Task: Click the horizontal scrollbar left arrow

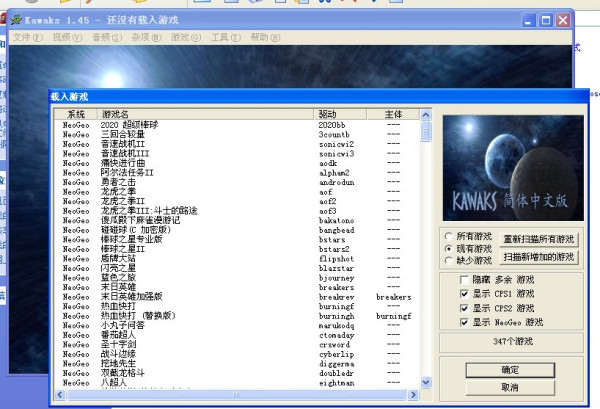Action: [x=60, y=394]
